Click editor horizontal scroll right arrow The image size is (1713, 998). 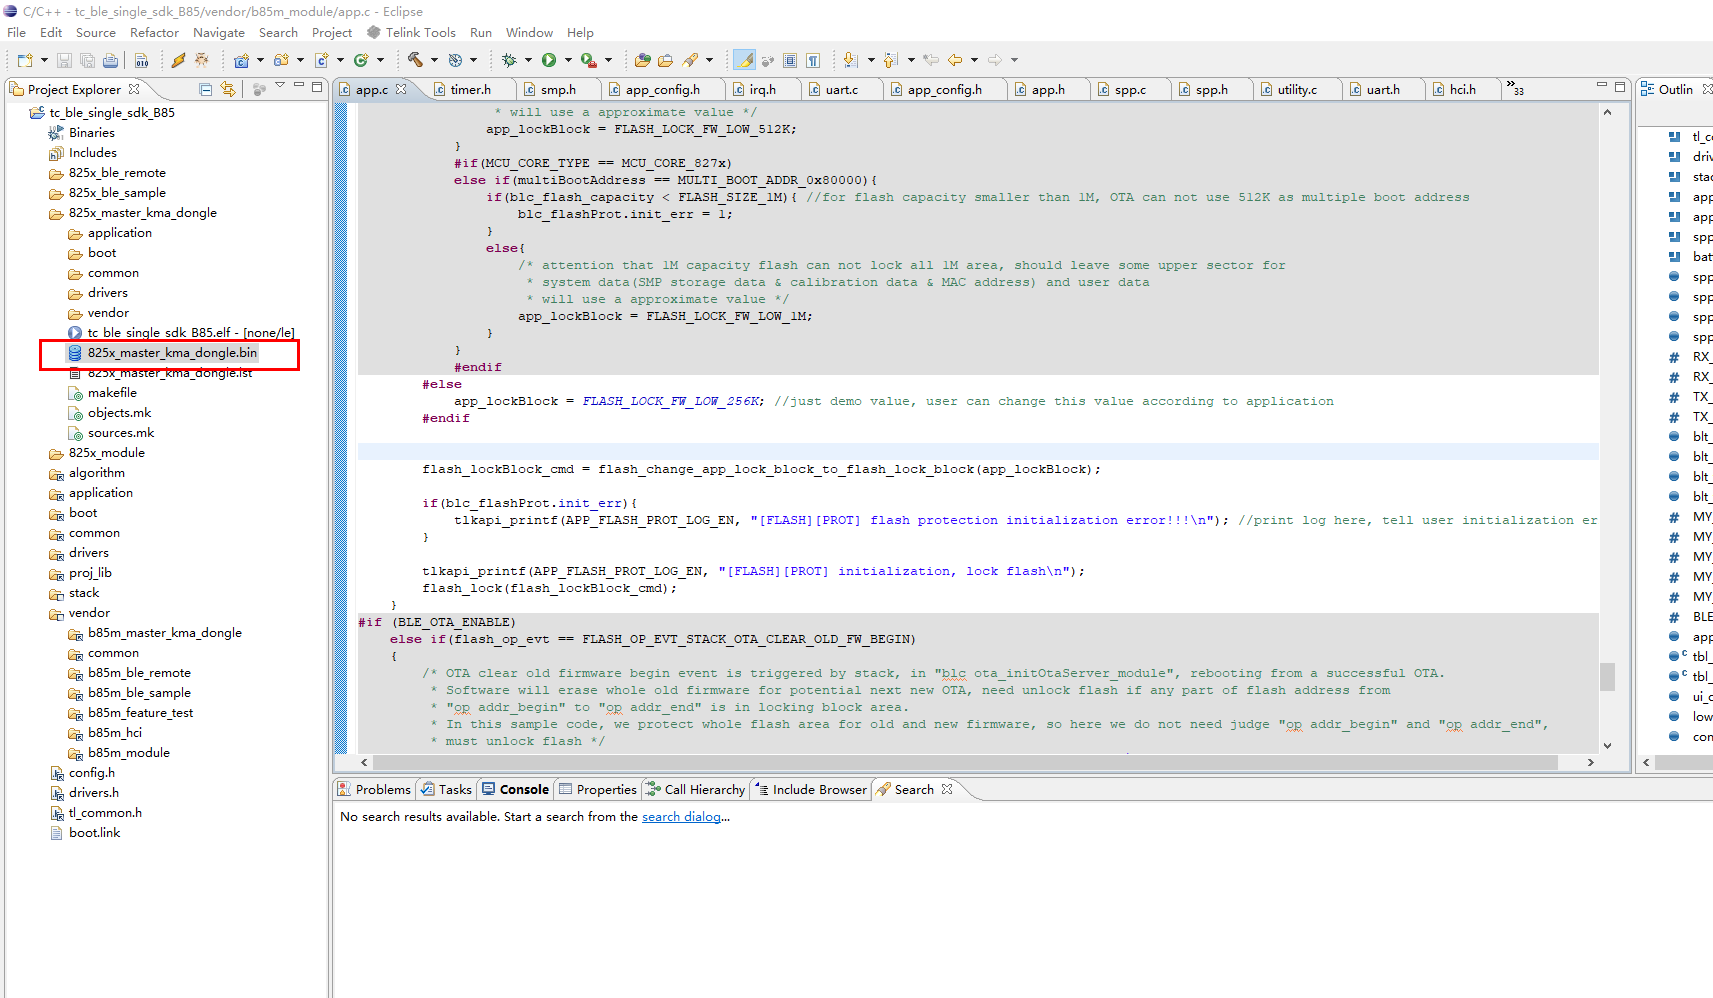pos(1590,762)
